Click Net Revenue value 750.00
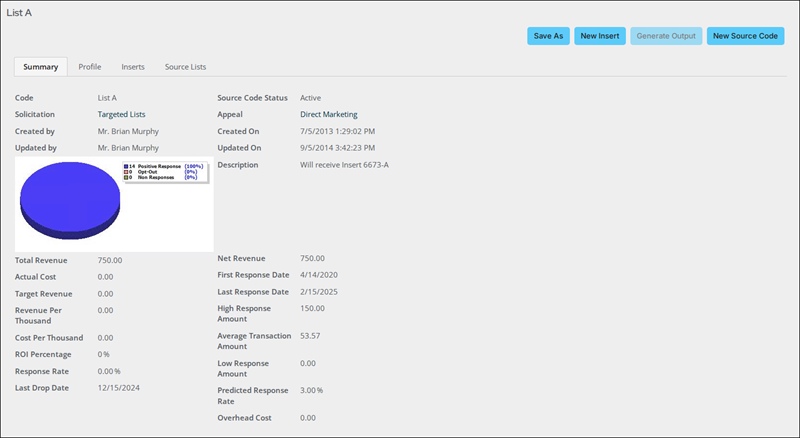The height and width of the screenshot is (438, 800). [x=312, y=258]
